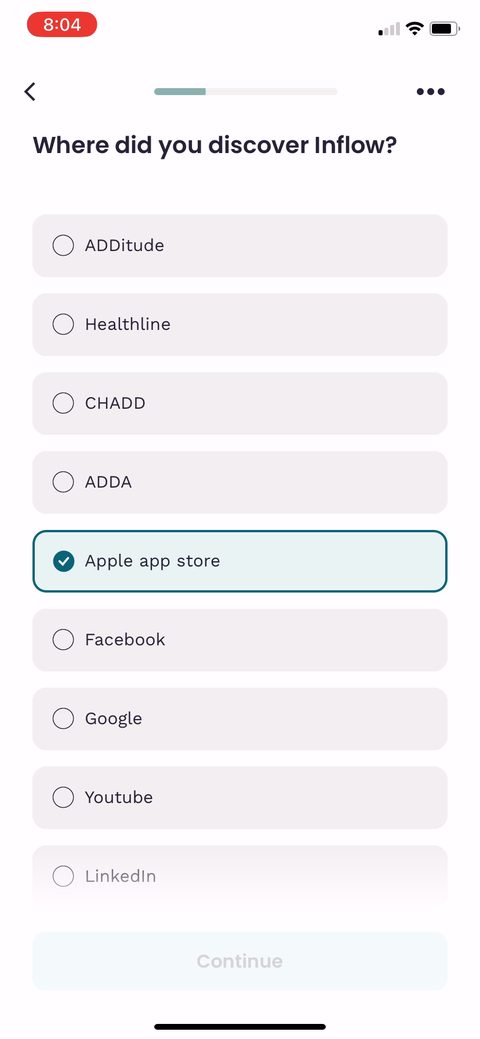Pick the ADDA option
Image resolution: width=480 pixels, height=1039 pixels.
click(x=240, y=482)
